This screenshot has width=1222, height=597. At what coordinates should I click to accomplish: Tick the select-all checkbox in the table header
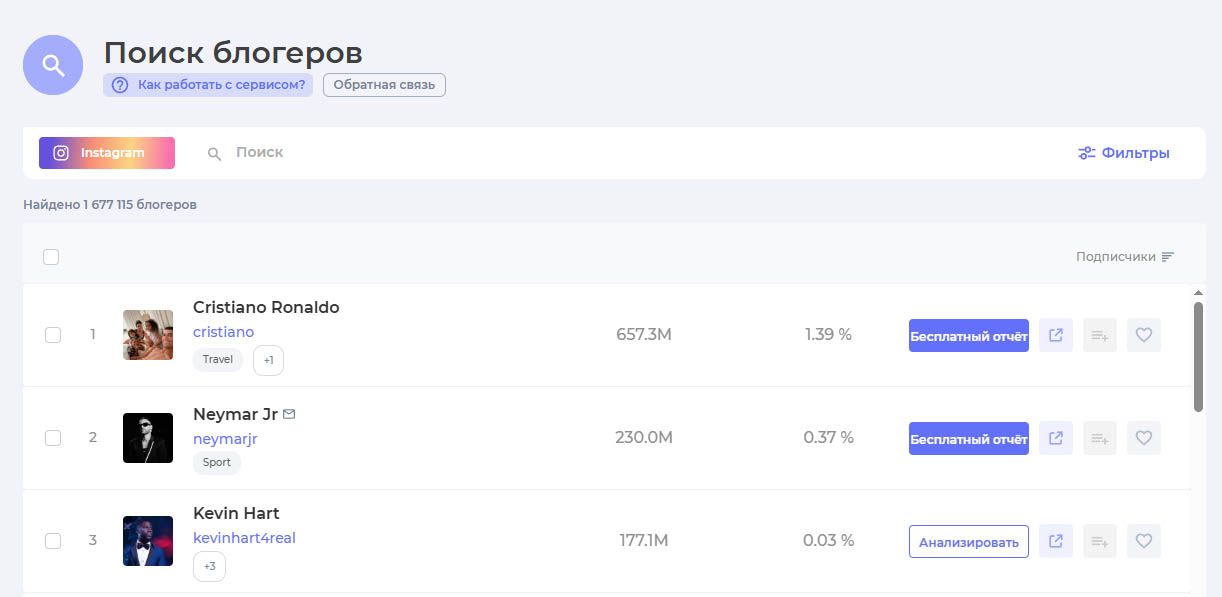point(51,257)
